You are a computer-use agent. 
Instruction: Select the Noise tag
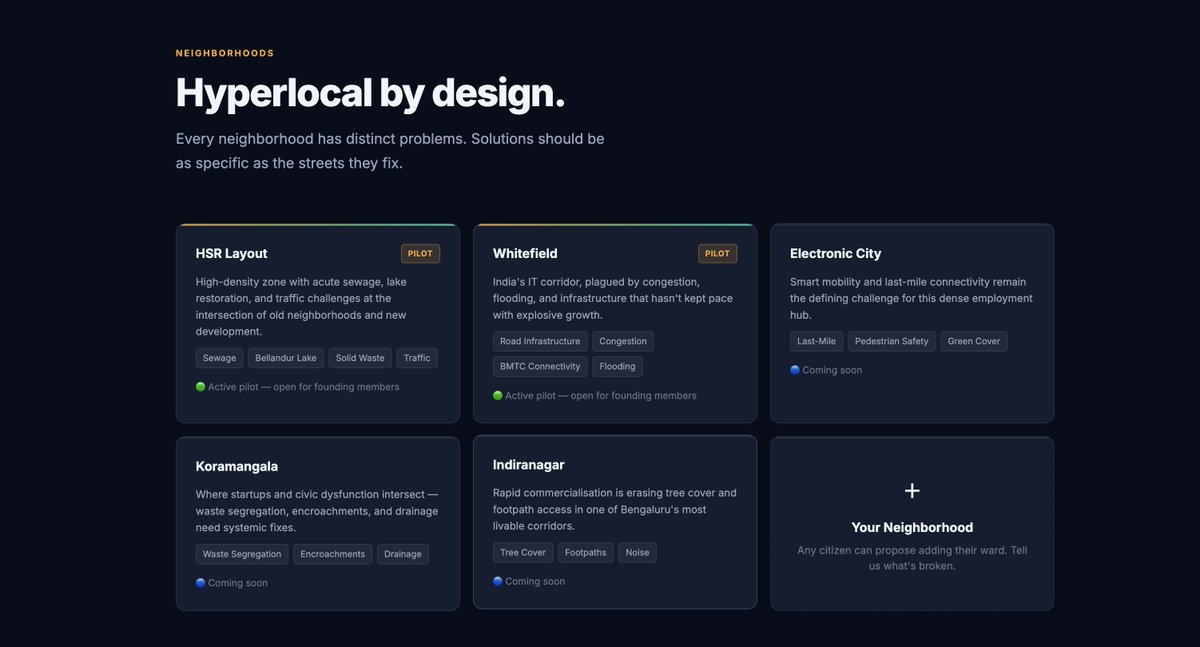pos(638,552)
